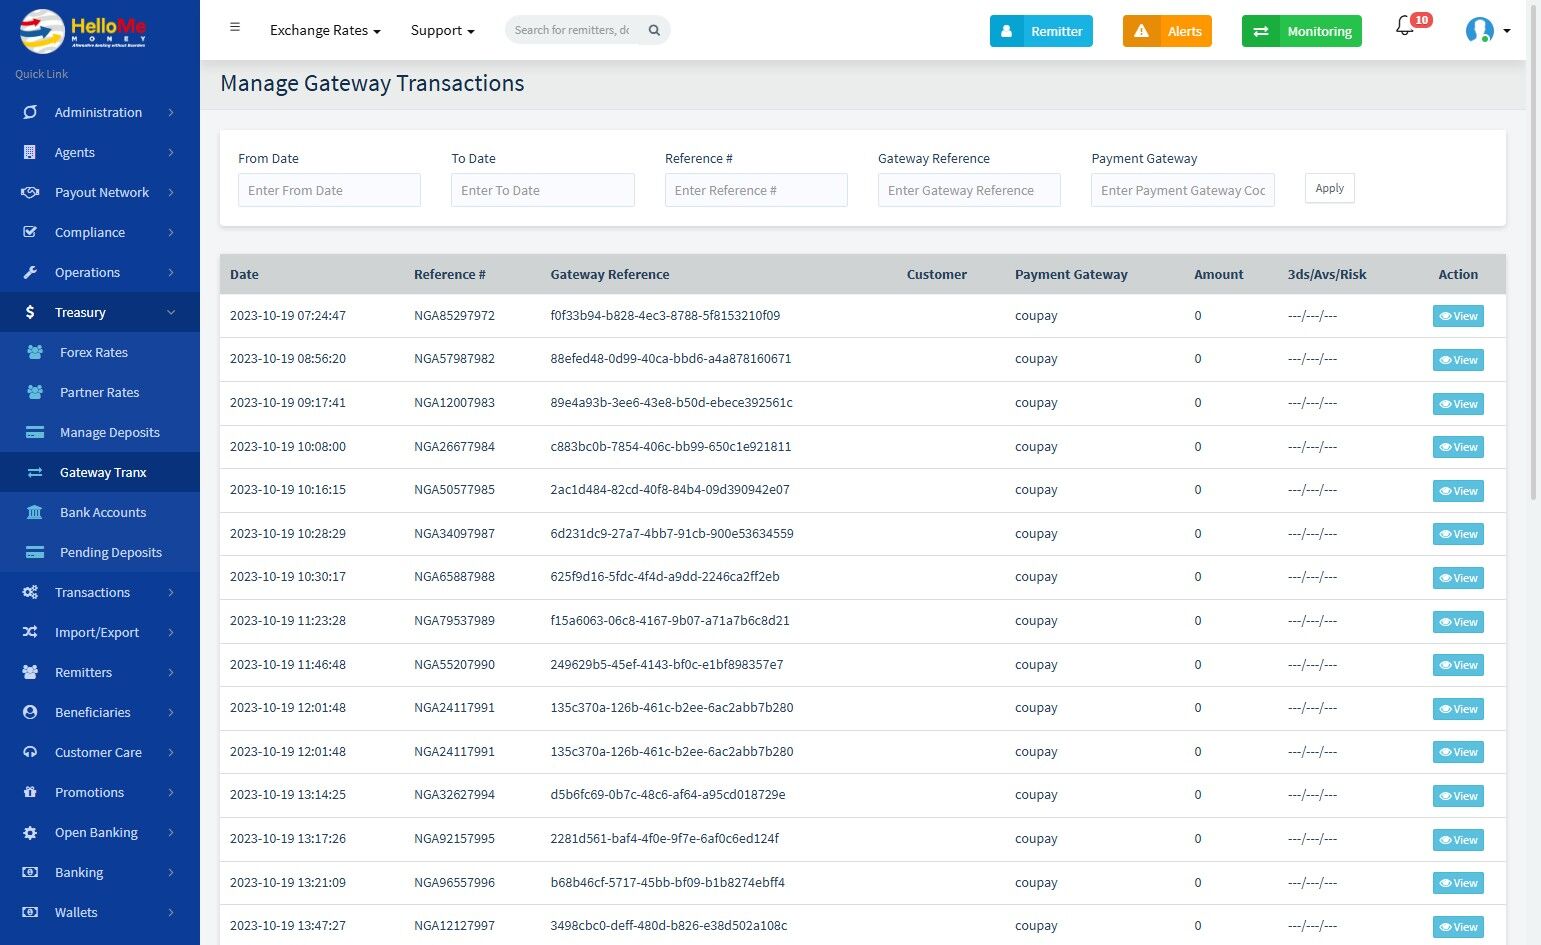This screenshot has width=1541, height=945.
Task: Expand the Administration sidebar menu
Action: click(100, 112)
